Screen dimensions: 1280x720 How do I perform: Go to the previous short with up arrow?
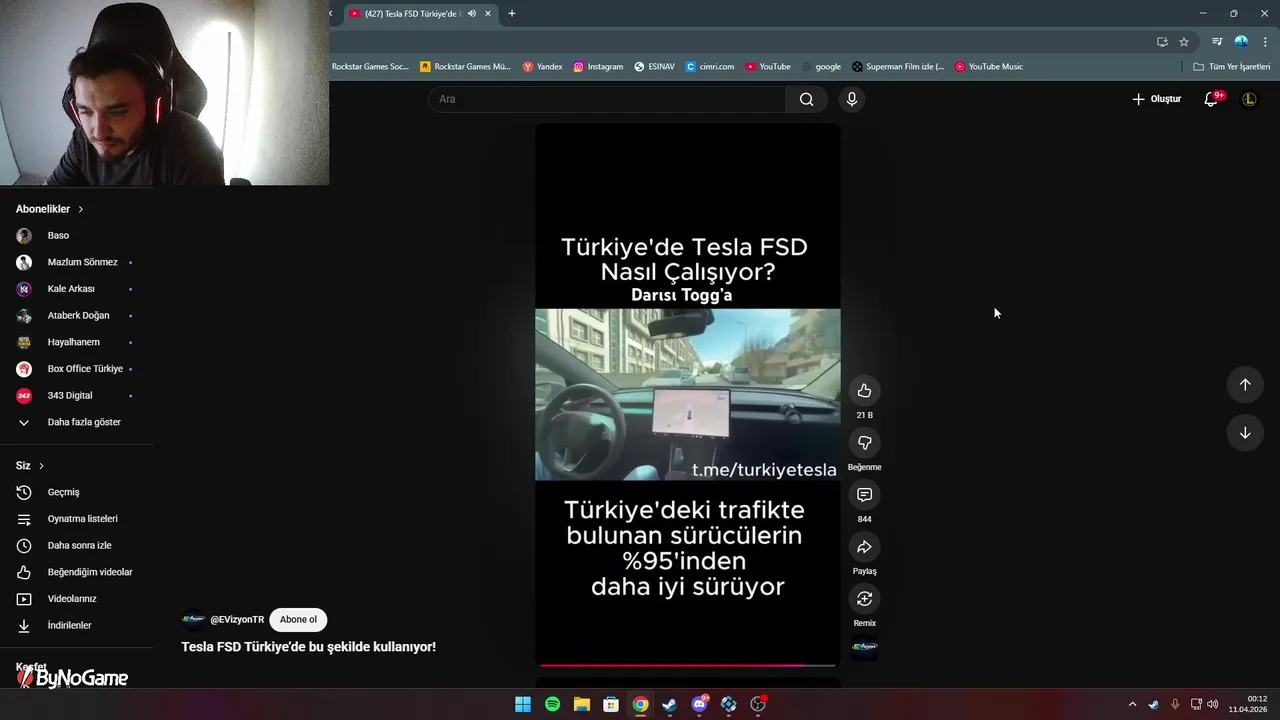point(1245,385)
